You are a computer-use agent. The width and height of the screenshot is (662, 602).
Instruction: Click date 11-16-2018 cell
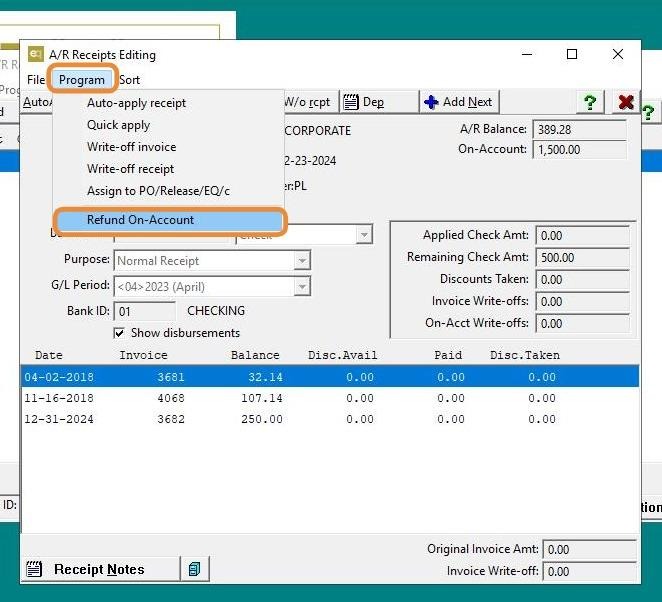59,398
